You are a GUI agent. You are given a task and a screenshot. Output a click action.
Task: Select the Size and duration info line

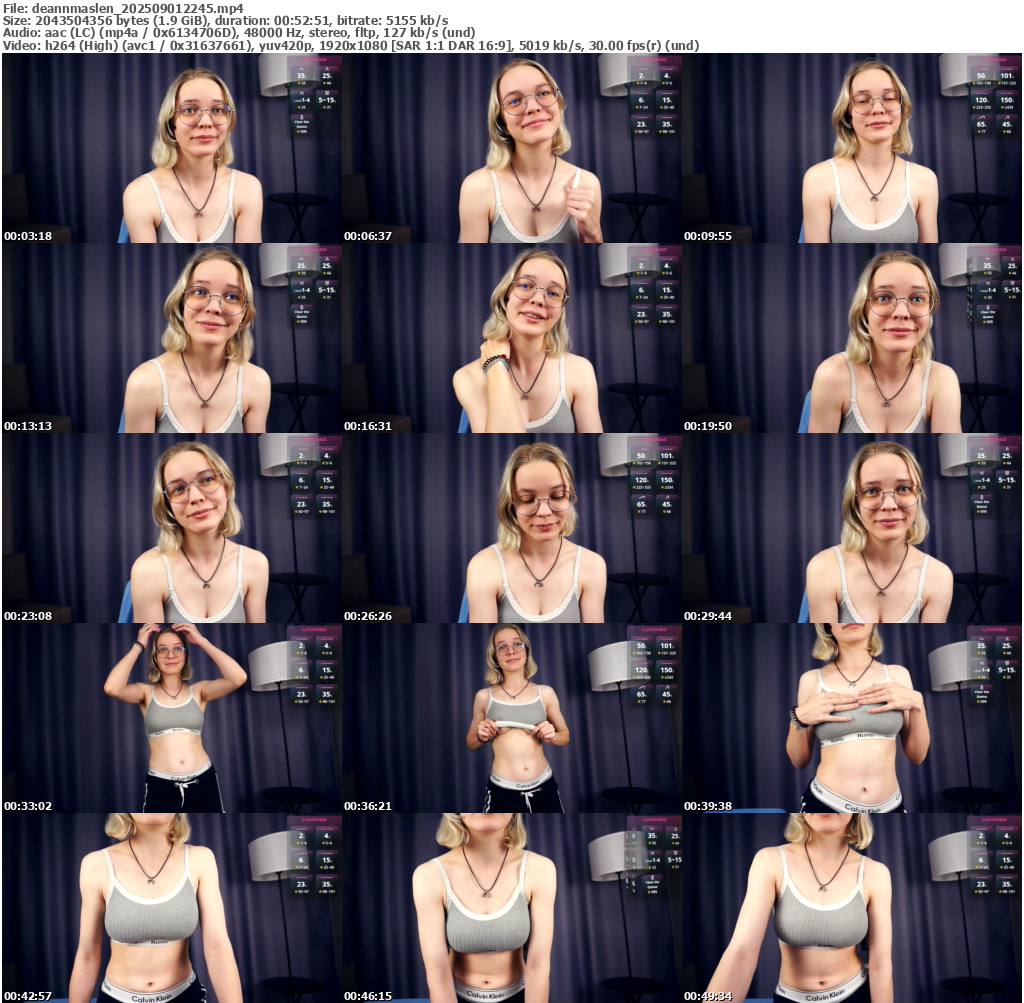(x=225, y=20)
